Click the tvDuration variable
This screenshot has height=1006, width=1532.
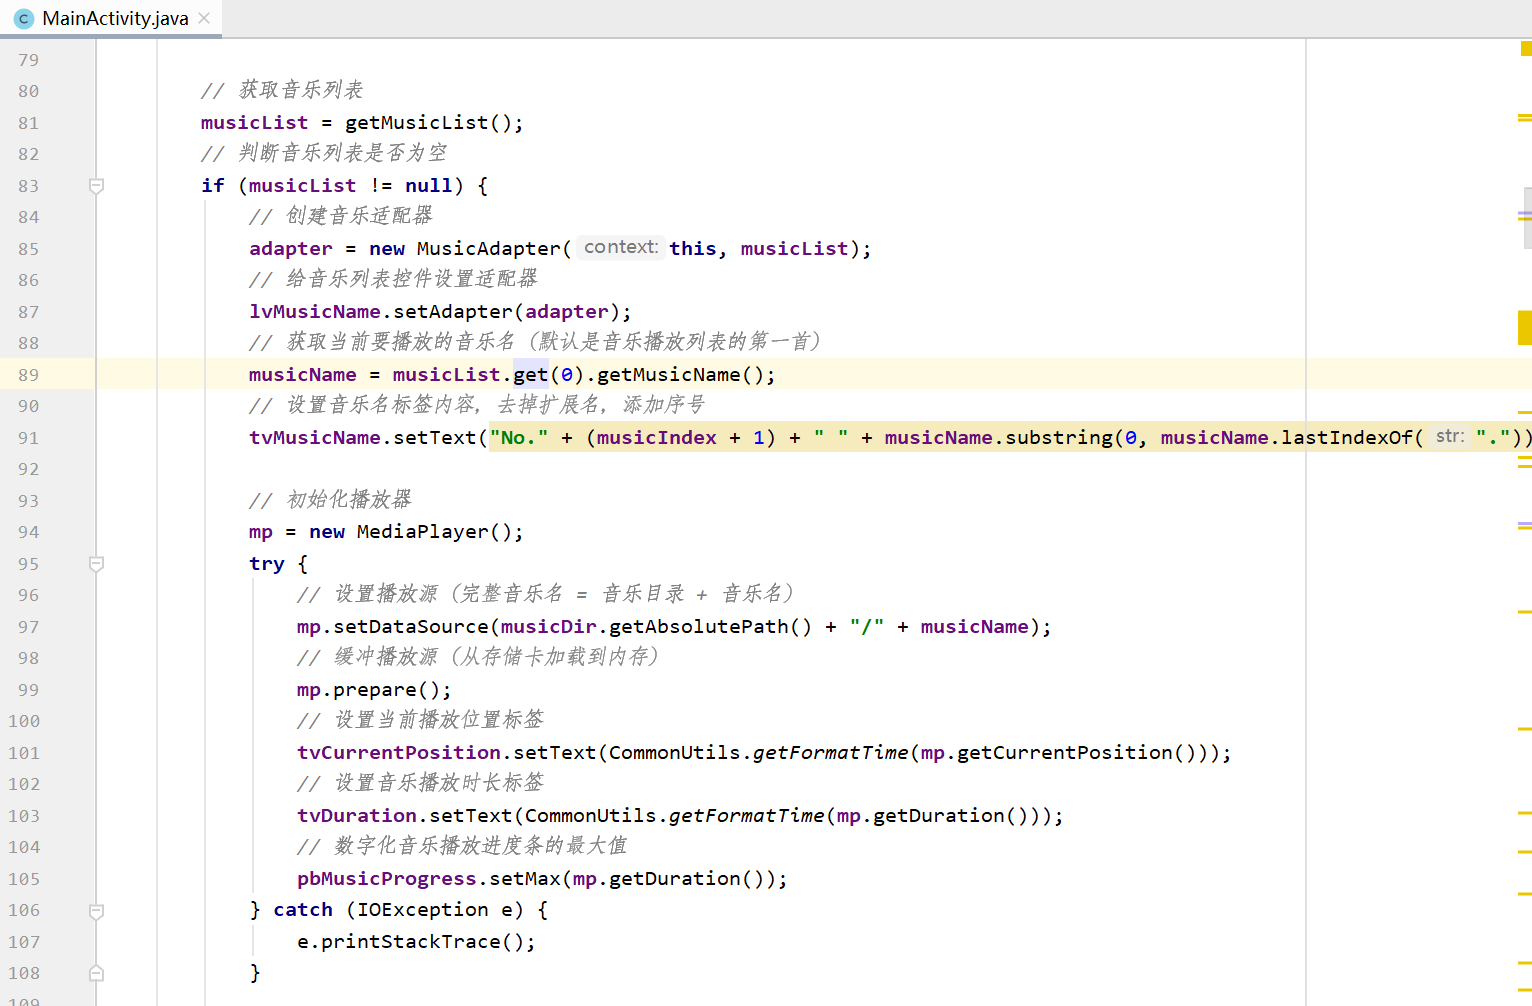pos(357,816)
